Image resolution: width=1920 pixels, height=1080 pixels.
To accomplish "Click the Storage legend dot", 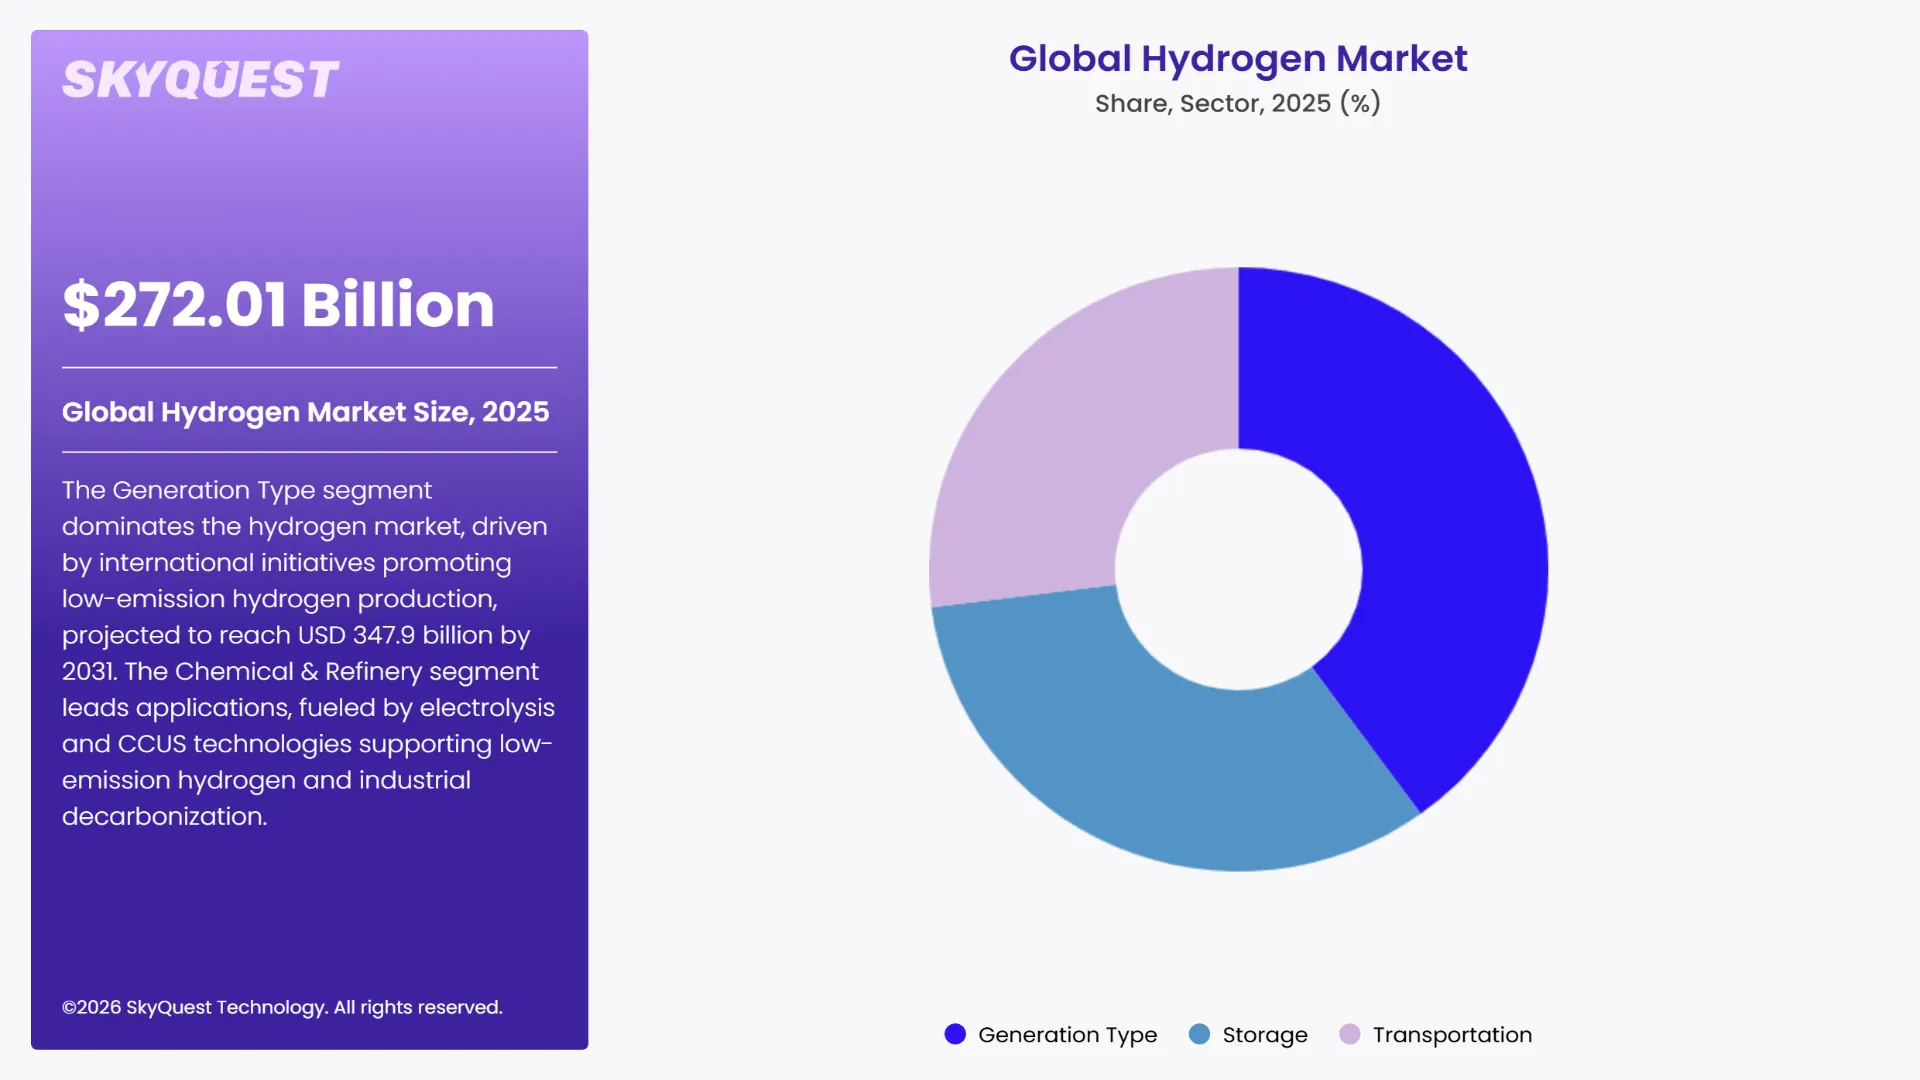I will 1199,1034.
